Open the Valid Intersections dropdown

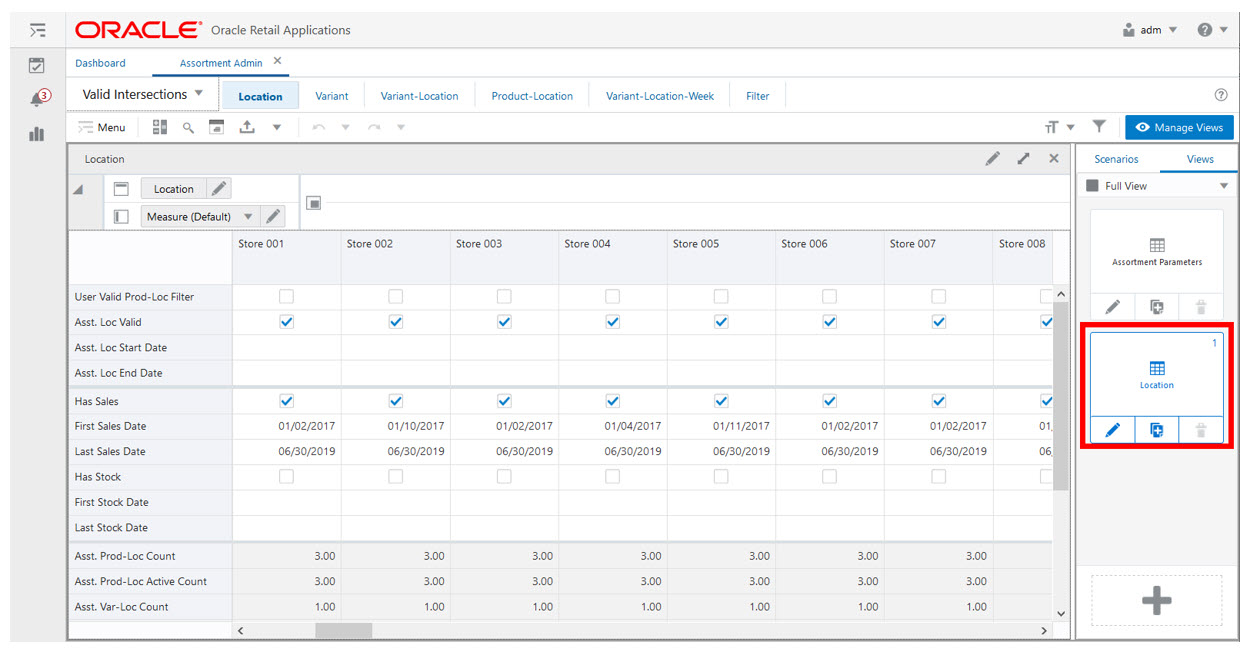[142, 94]
